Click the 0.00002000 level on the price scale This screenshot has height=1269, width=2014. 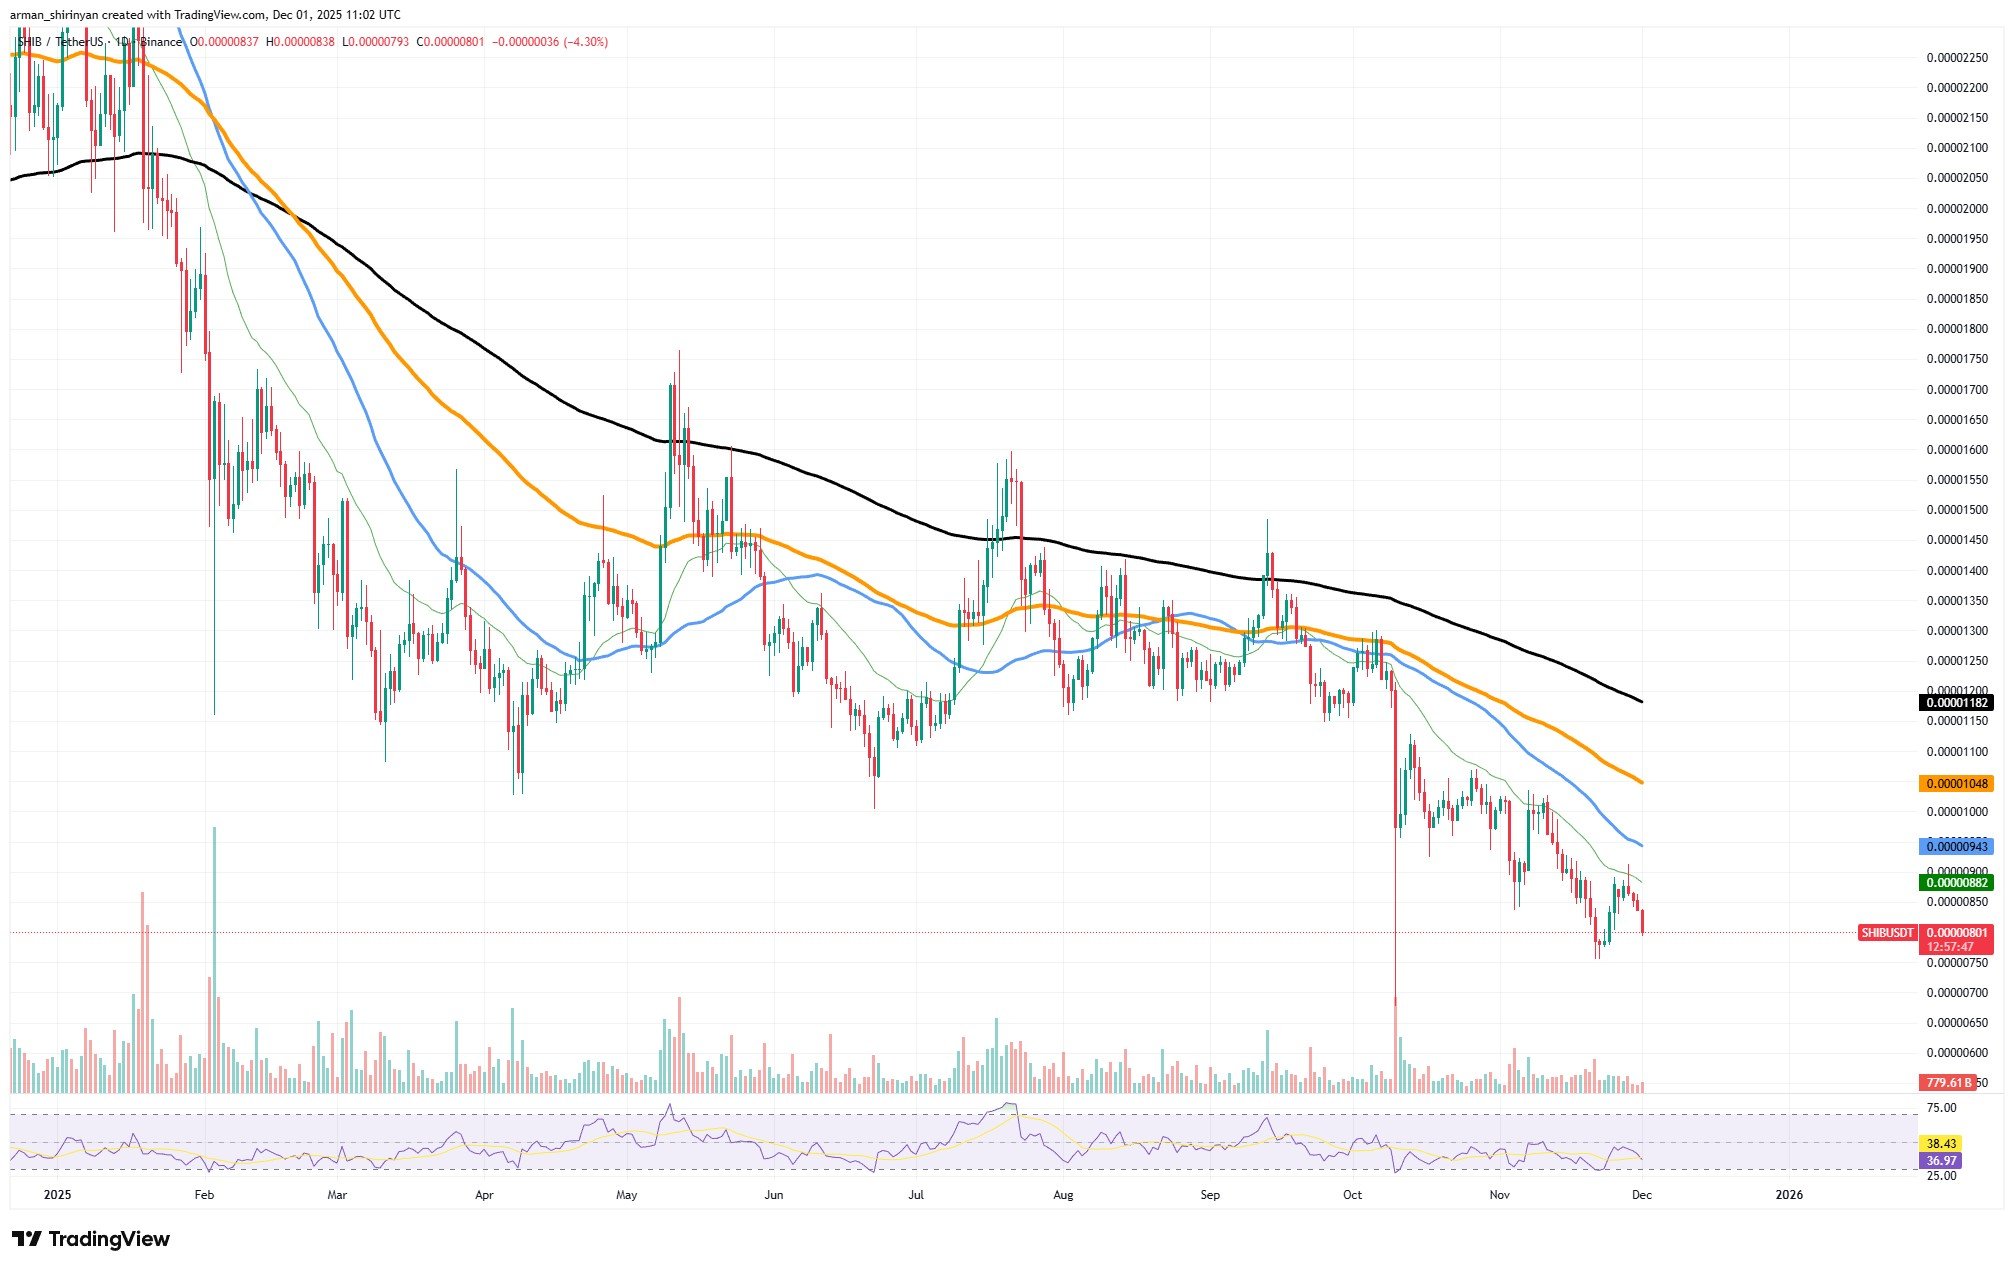pos(1957,209)
